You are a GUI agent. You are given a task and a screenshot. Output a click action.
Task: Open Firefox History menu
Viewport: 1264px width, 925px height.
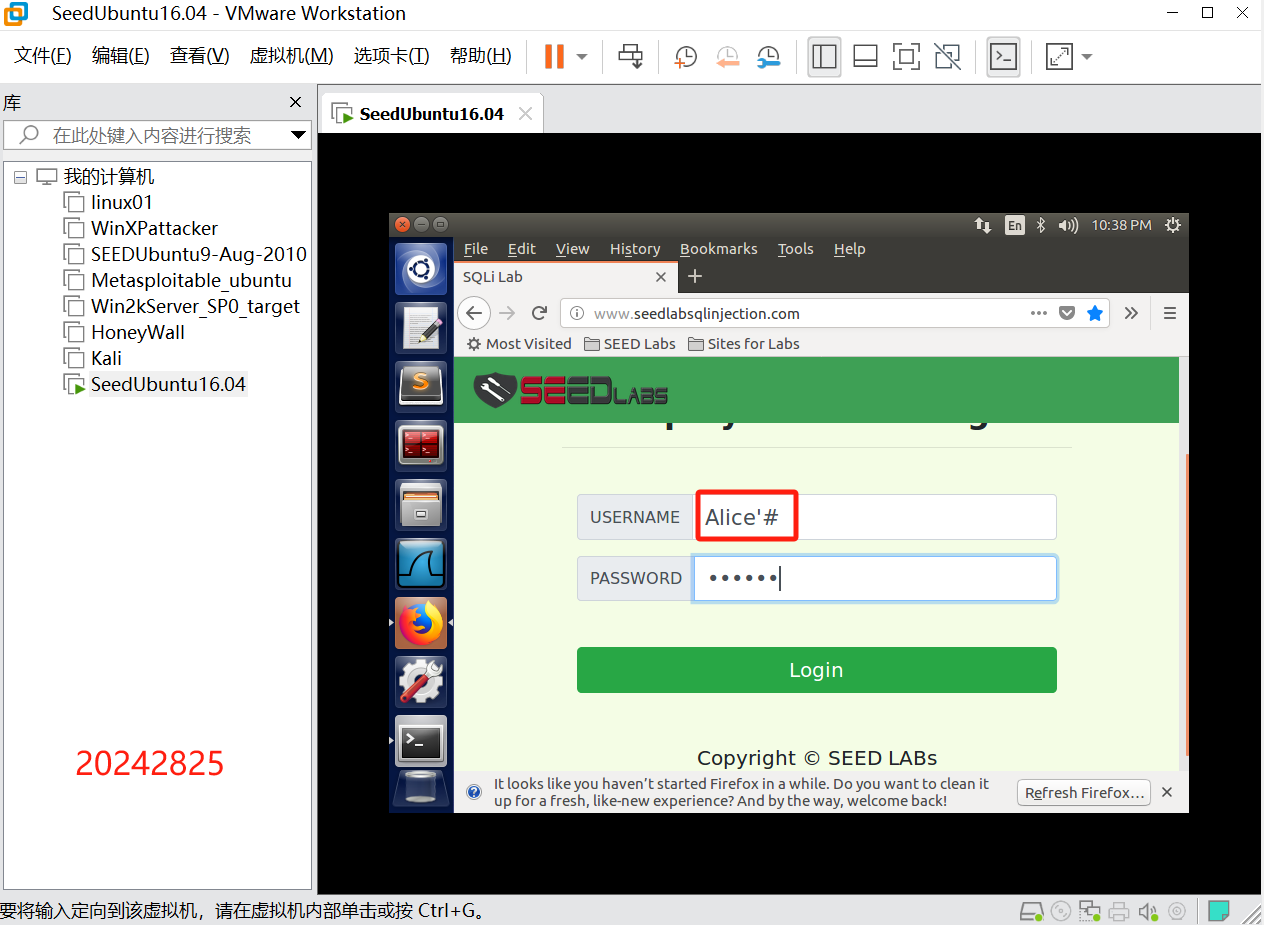(635, 249)
